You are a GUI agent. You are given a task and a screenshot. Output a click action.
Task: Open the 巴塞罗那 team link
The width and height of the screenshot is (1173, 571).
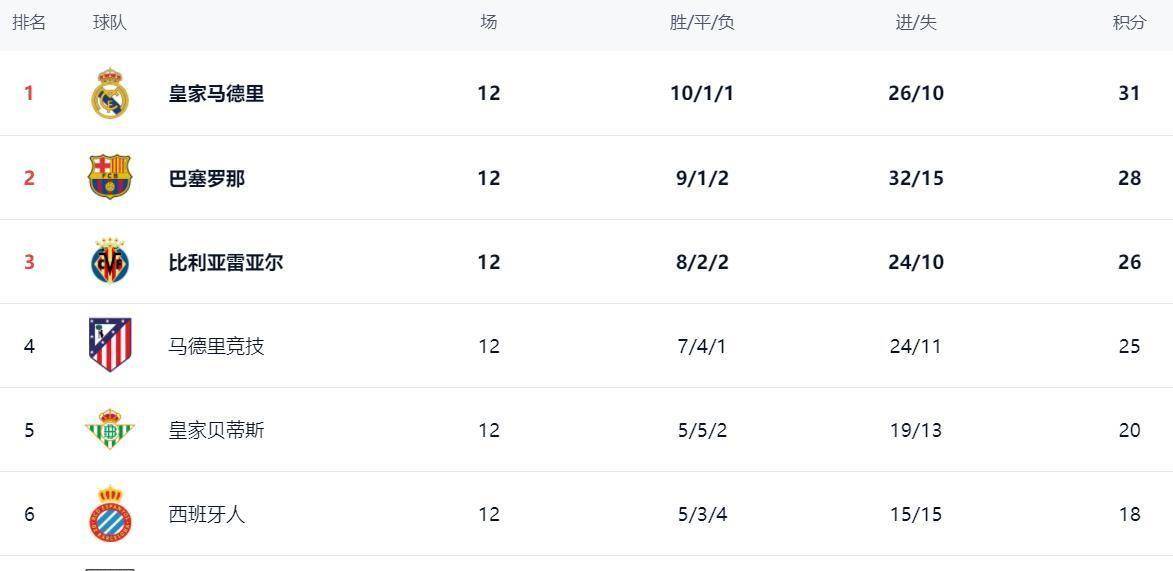pos(206,178)
